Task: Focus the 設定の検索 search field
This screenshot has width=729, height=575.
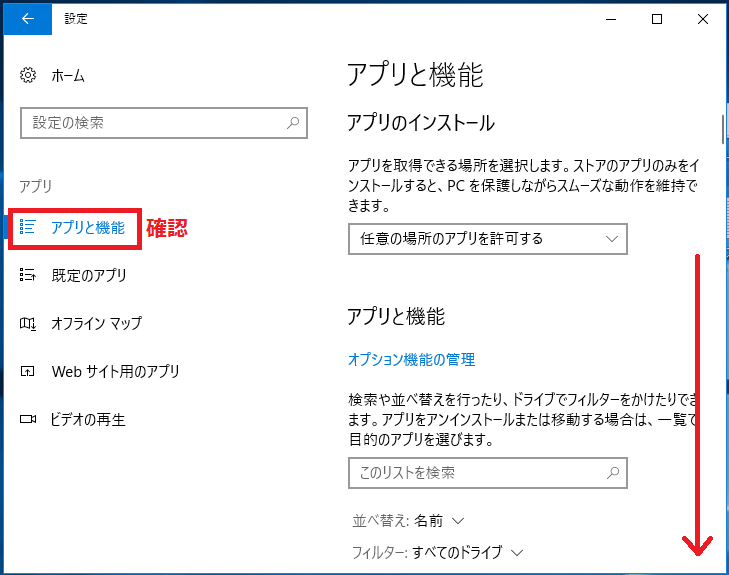Action: pyautogui.click(x=164, y=123)
